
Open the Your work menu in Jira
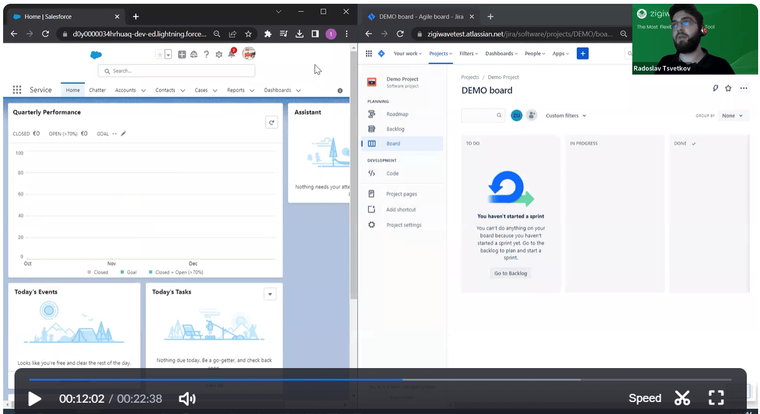407,53
